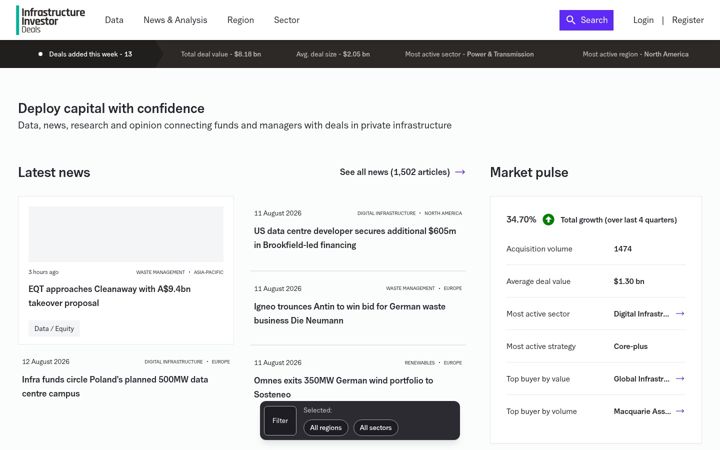720x450 pixels.
Task: Click RENEWABLES tag on Omnes article
Action: pos(420,363)
